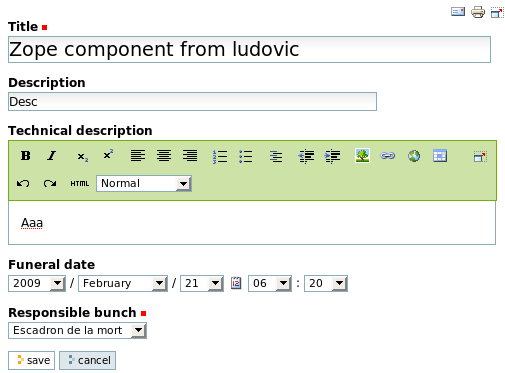Center align the text
The width and height of the screenshot is (505, 373).
point(164,156)
